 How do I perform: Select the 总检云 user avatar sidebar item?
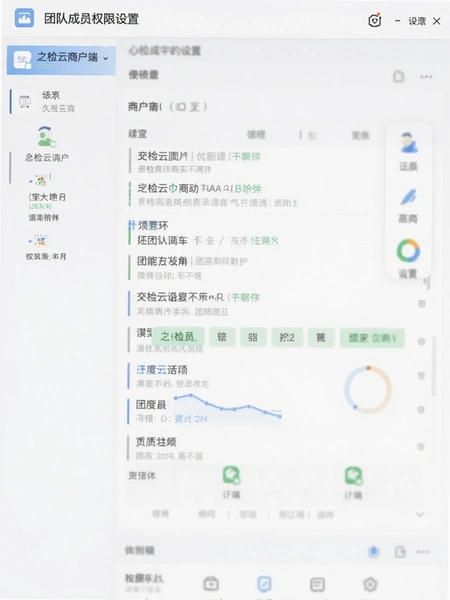point(47,143)
